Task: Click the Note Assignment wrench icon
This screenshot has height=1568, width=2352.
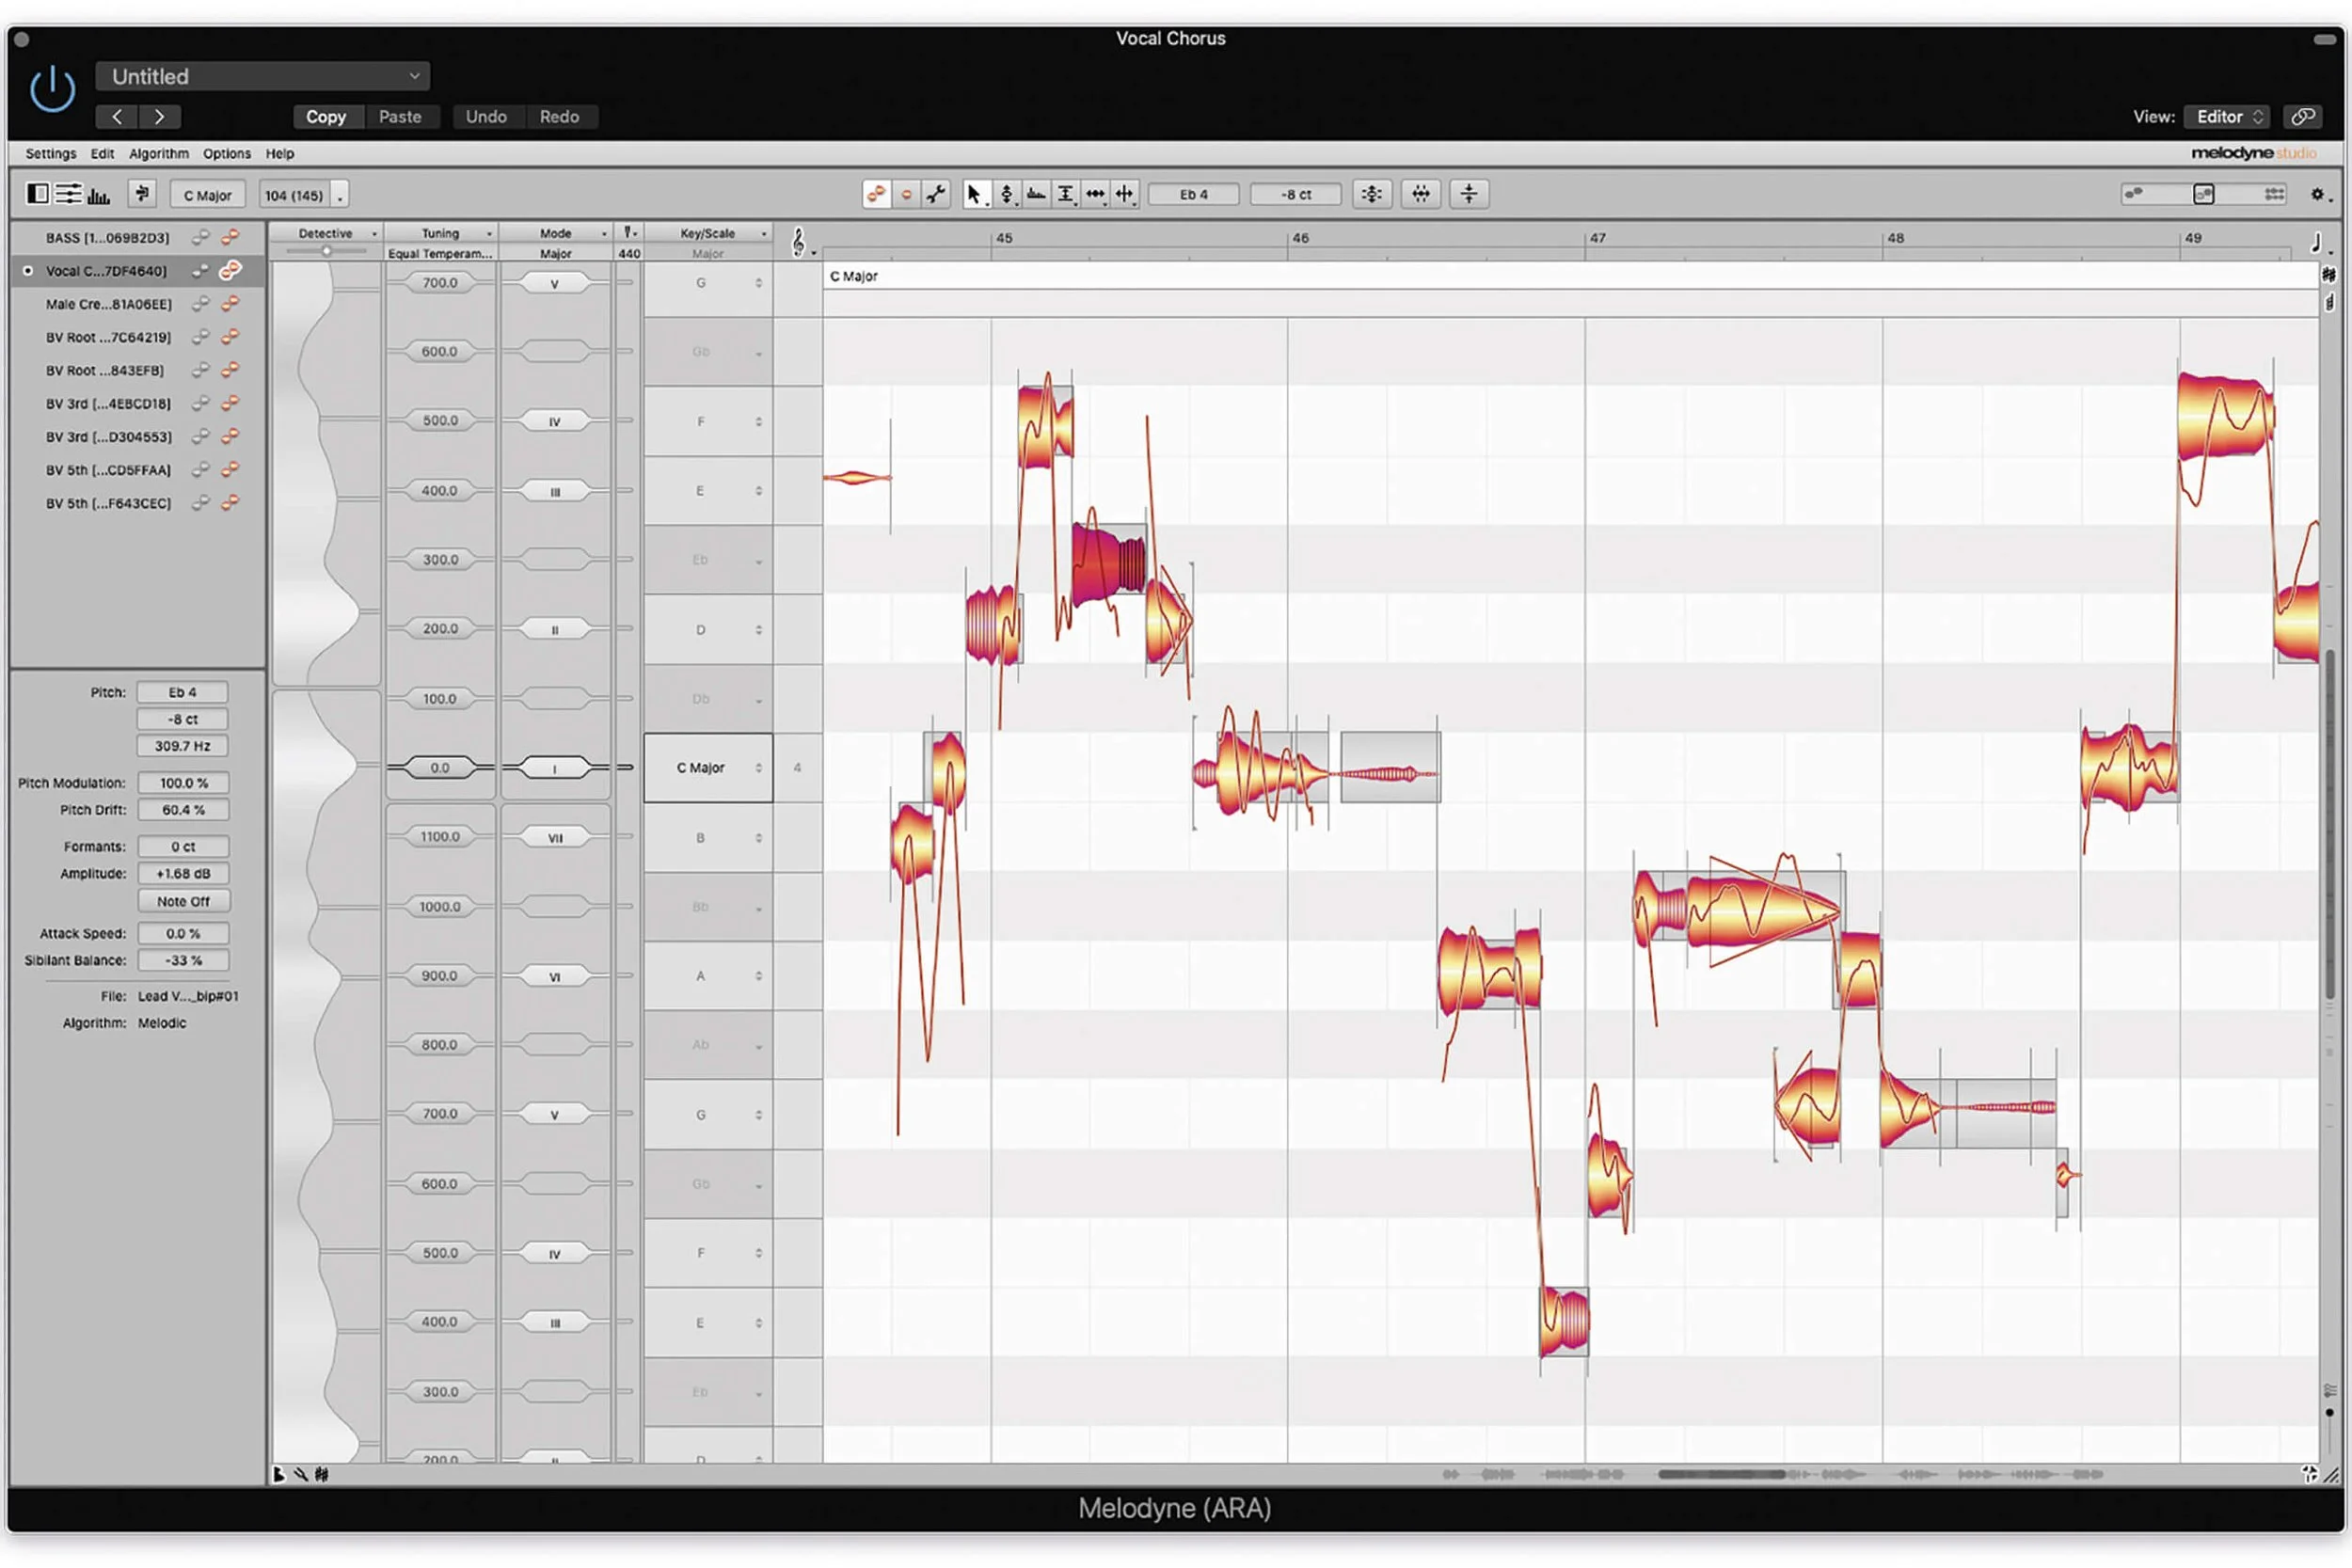Action: point(936,194)
